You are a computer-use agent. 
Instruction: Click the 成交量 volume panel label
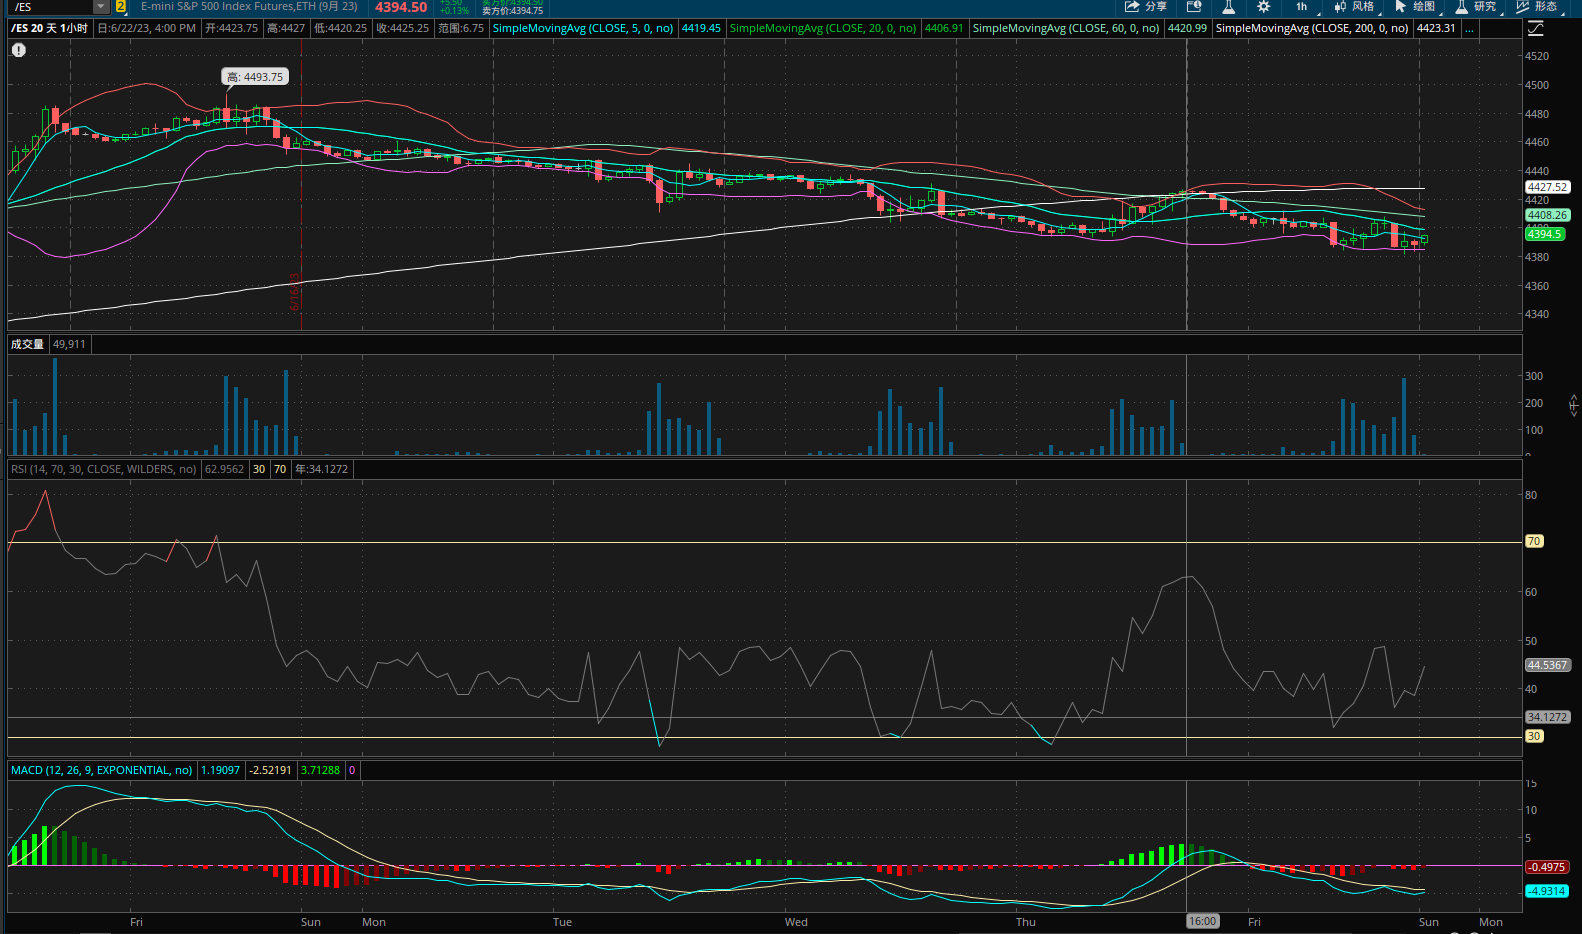pyautogui.click(x=28, y=344)
